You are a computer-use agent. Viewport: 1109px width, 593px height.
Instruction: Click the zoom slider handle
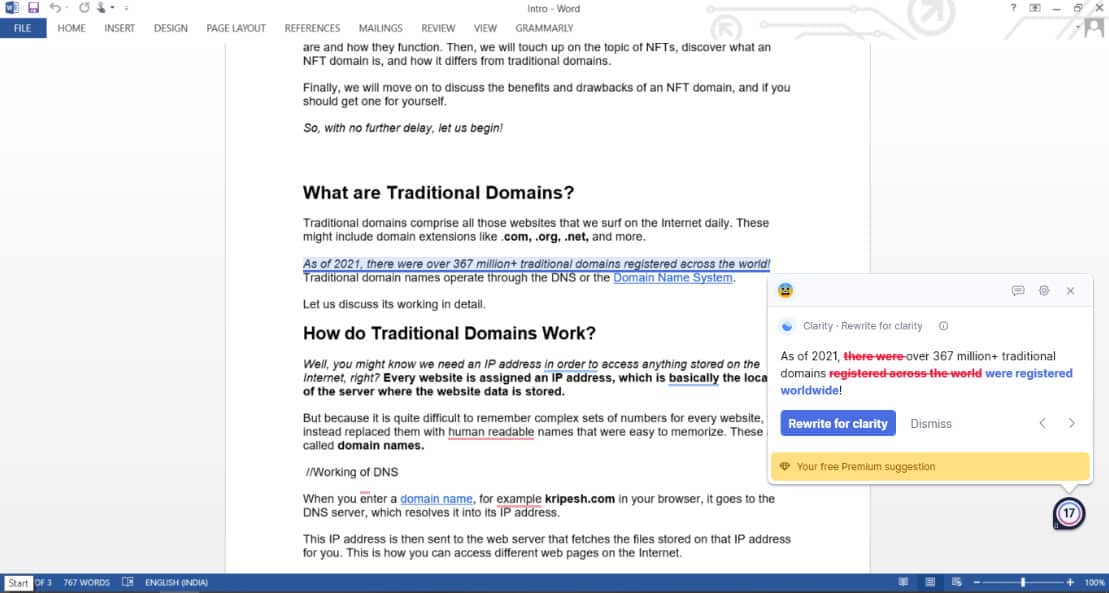click(x=1022, y=582)
